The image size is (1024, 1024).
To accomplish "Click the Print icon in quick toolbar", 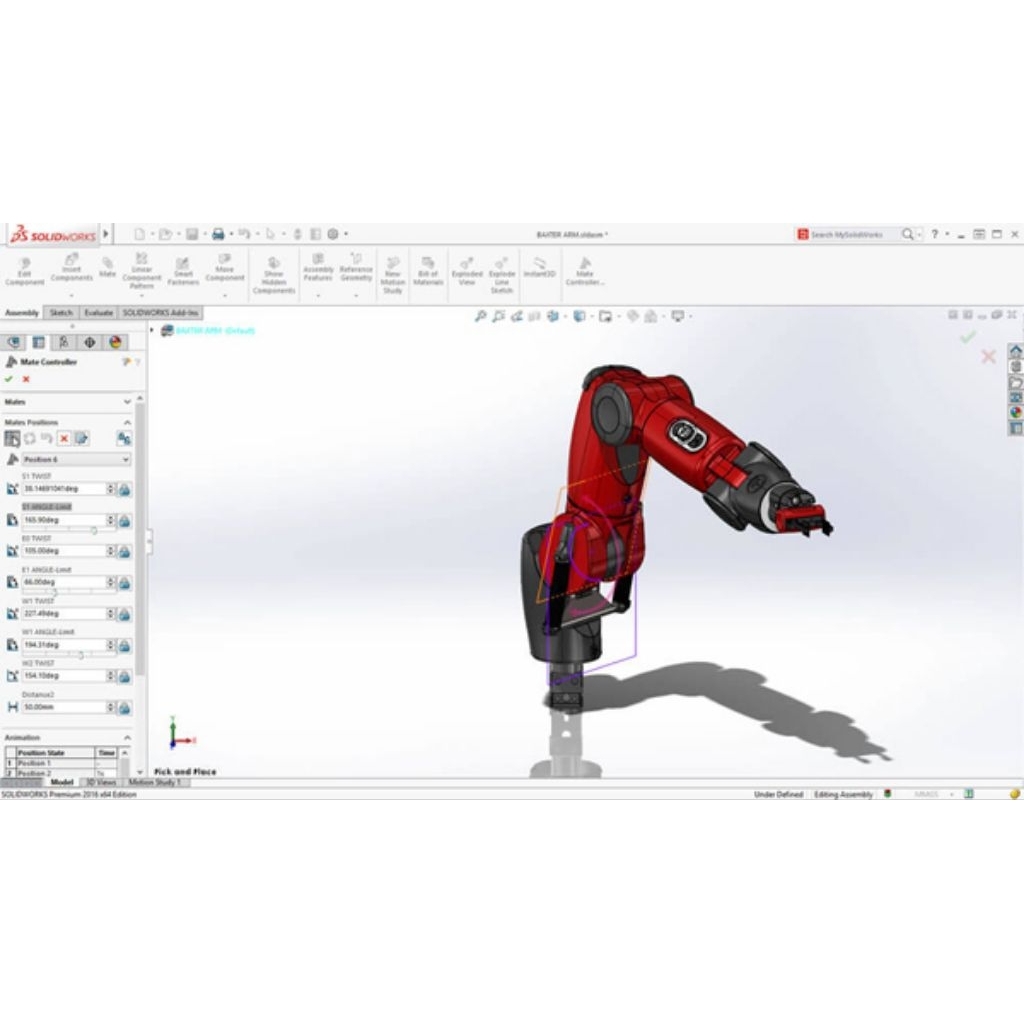I will click(218, 234).
